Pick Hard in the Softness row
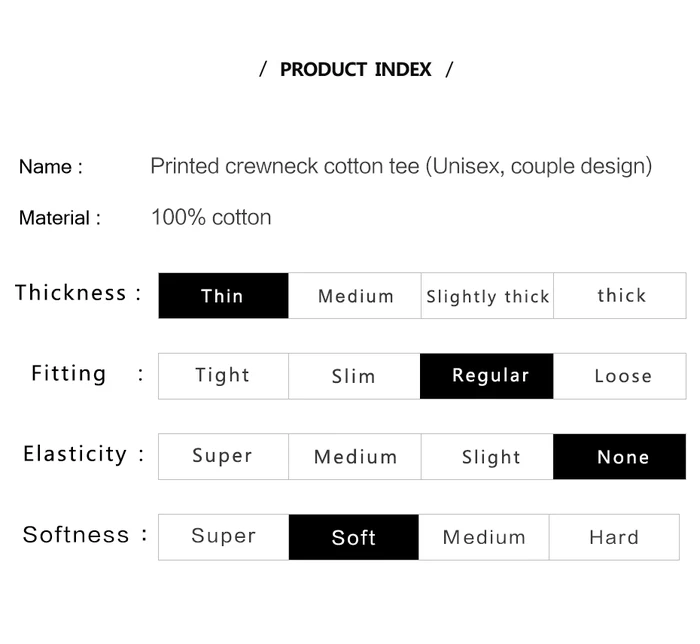Viewport: 700px width, 644px height. pos(614,537)
